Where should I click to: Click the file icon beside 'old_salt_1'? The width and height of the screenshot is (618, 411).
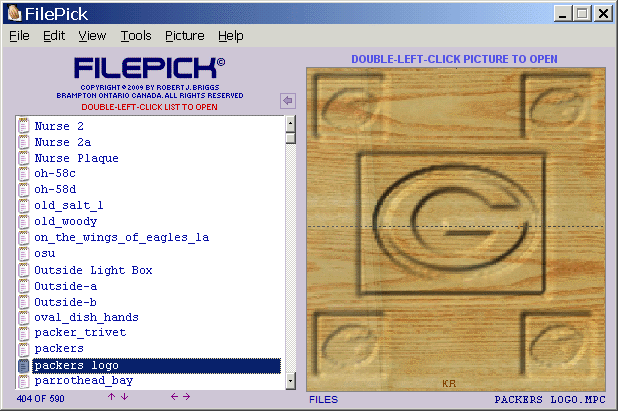pos(24,205)
